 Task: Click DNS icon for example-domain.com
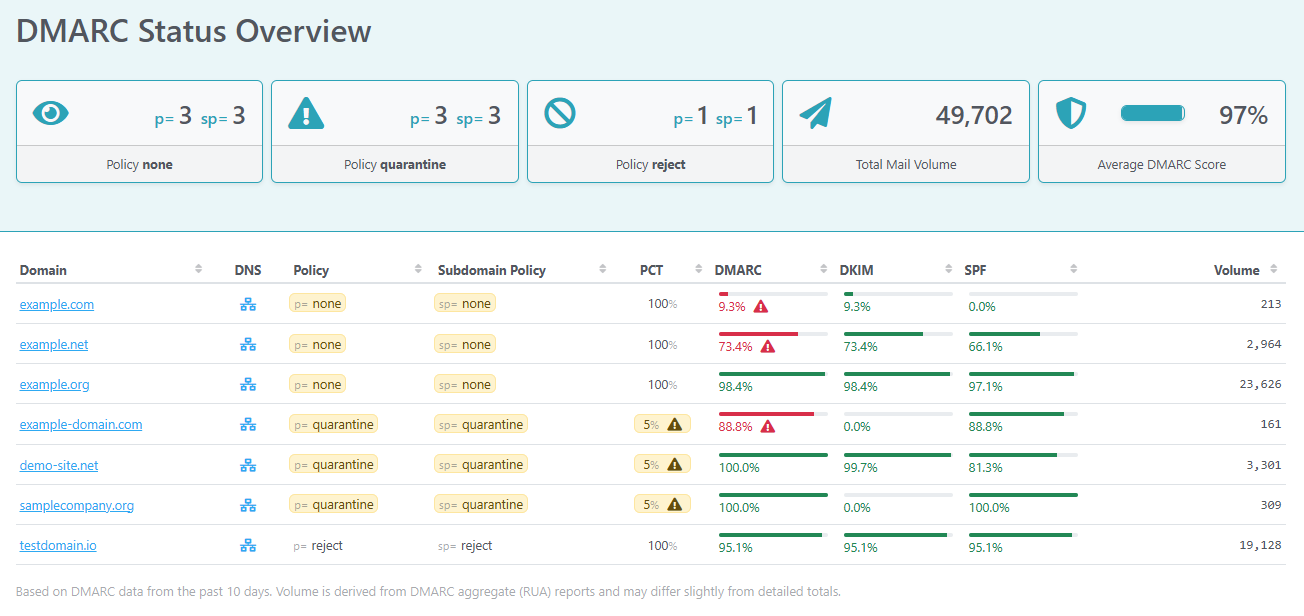point(248,425)
